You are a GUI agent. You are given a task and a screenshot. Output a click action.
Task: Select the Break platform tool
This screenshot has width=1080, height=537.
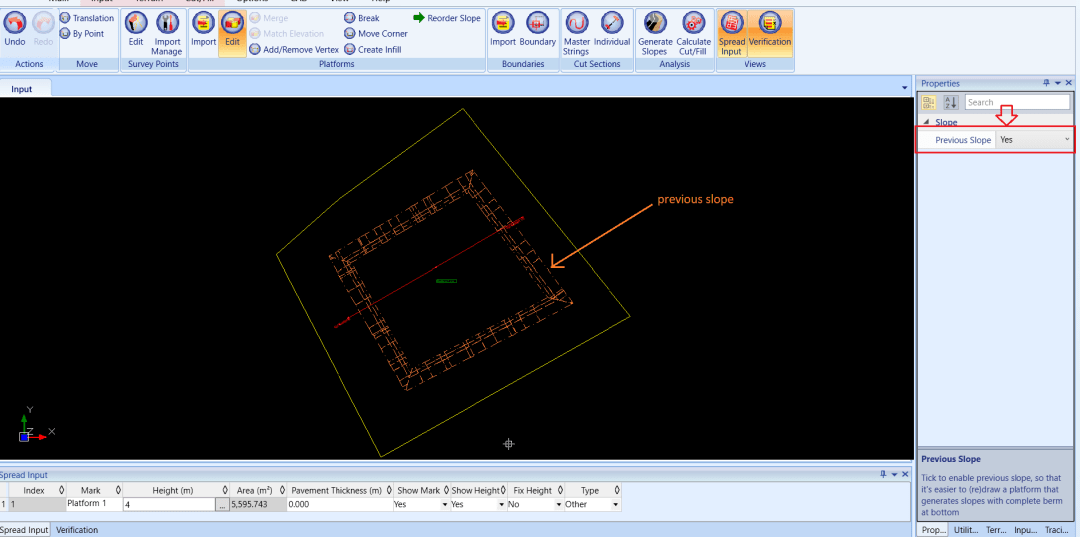362,19
